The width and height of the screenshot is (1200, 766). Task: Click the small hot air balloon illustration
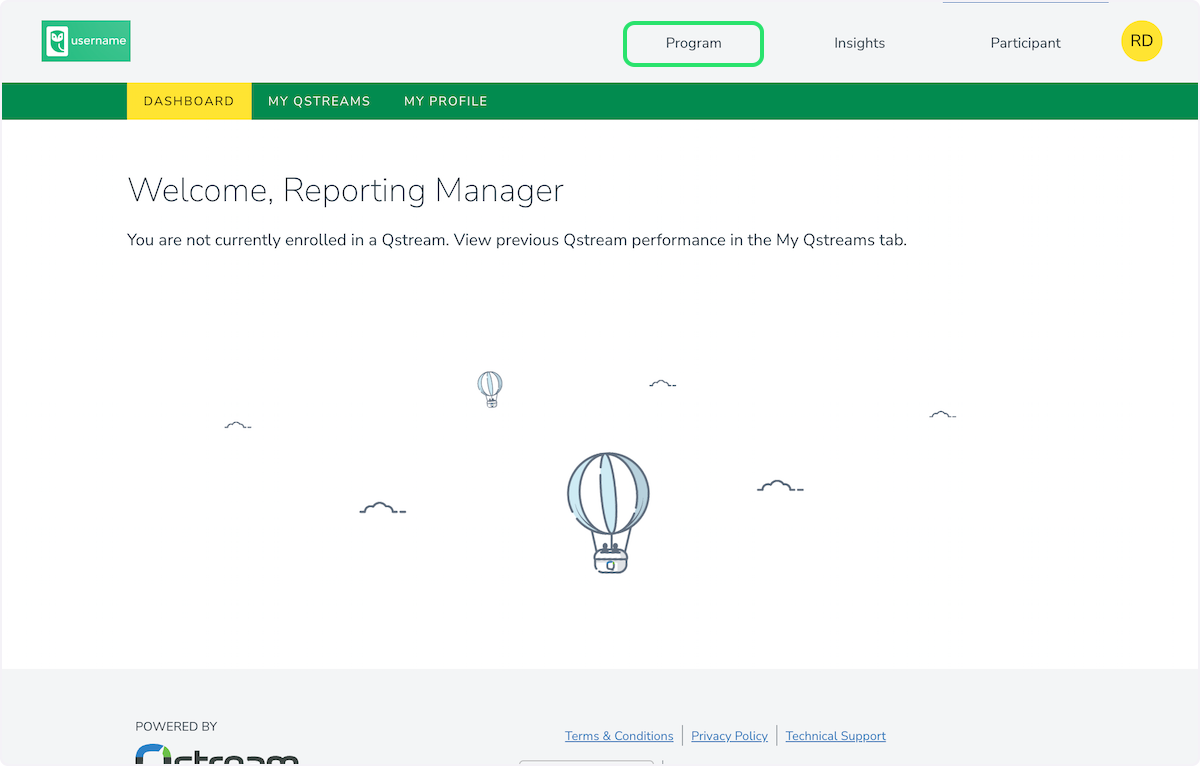pyautogui.click(x=490, y=389)
